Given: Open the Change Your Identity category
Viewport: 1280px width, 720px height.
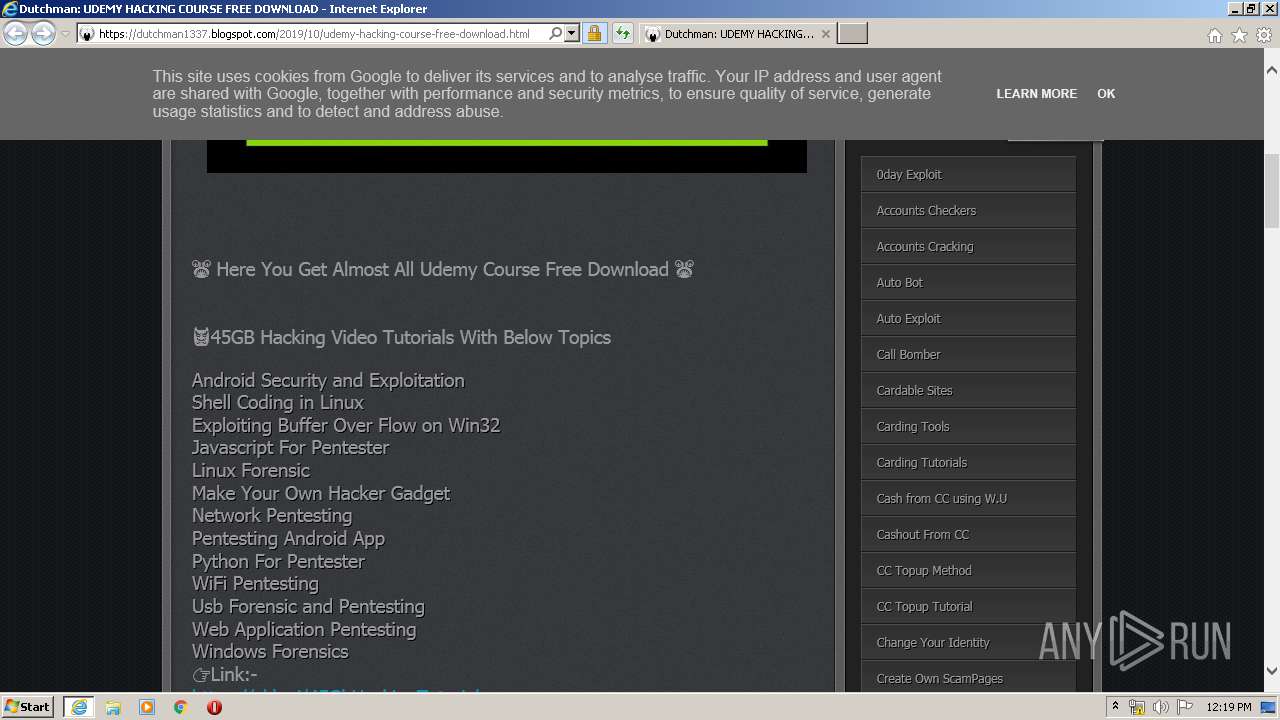Looking at the screenshot, I should 968,642.
